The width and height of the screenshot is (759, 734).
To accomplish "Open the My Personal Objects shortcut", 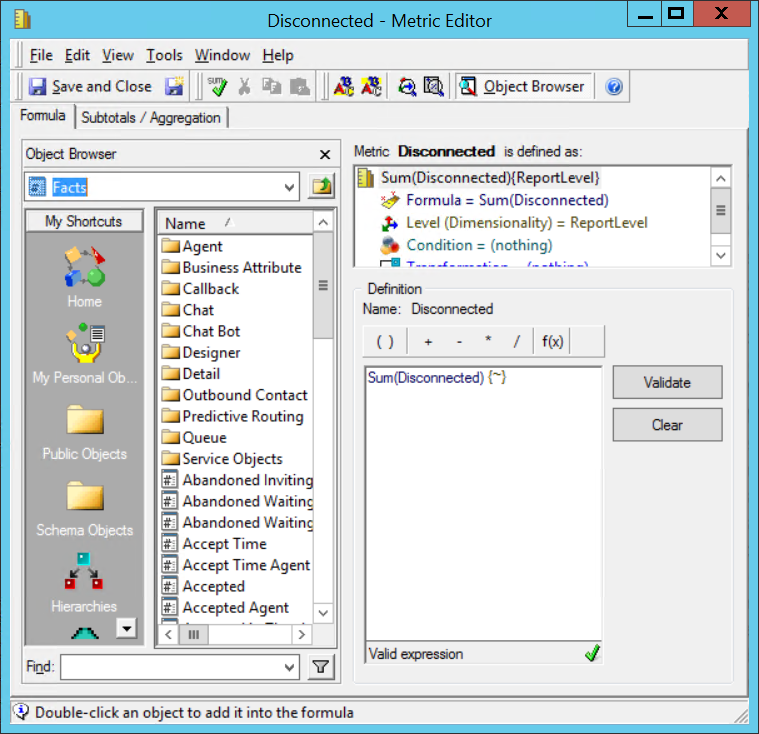I will [x=84, y=347].
